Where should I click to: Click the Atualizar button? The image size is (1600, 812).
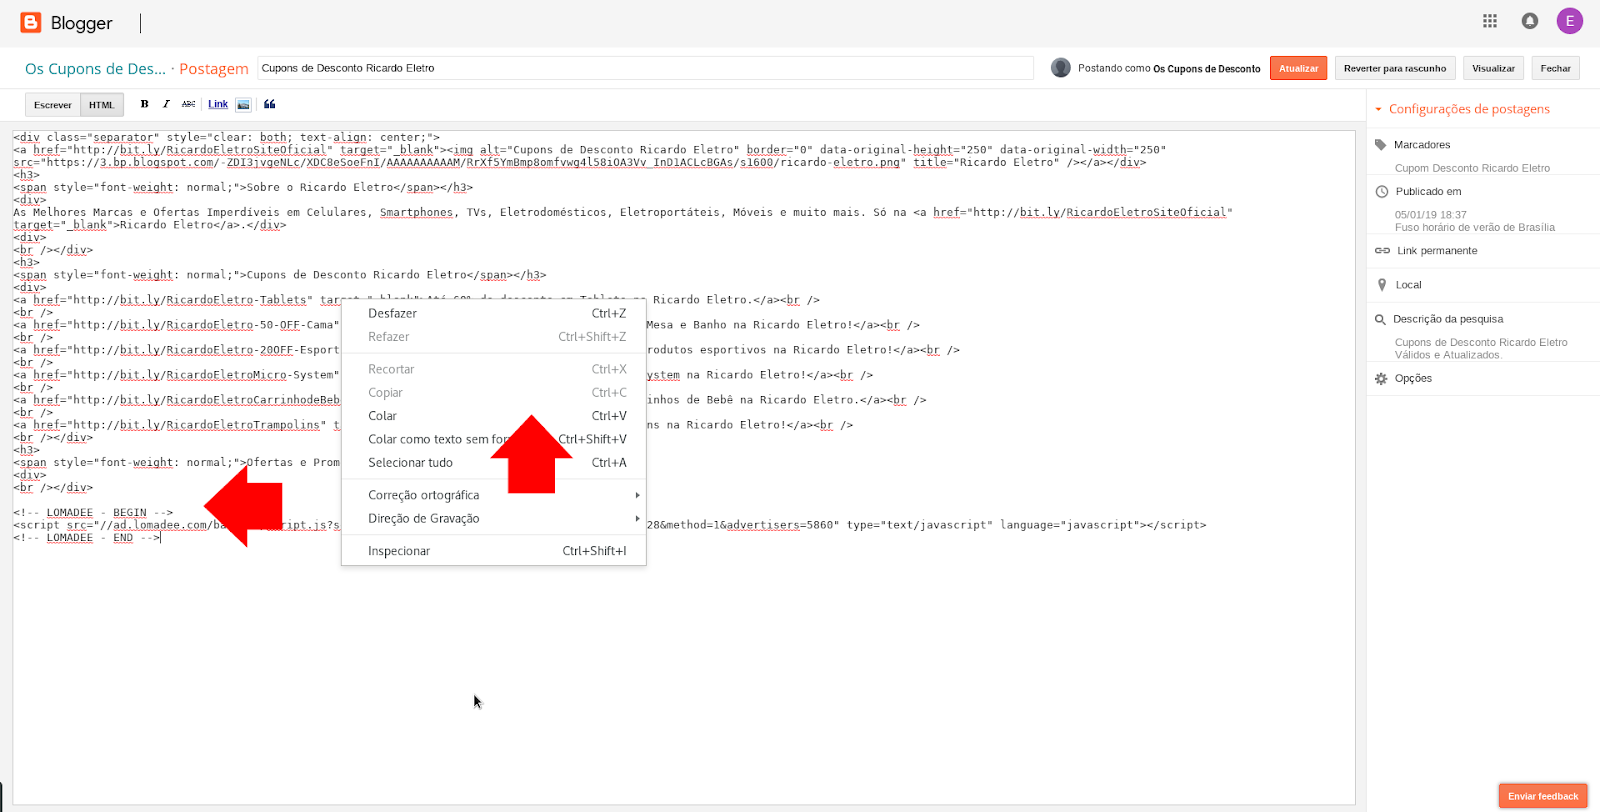(x=1298, y=68)
